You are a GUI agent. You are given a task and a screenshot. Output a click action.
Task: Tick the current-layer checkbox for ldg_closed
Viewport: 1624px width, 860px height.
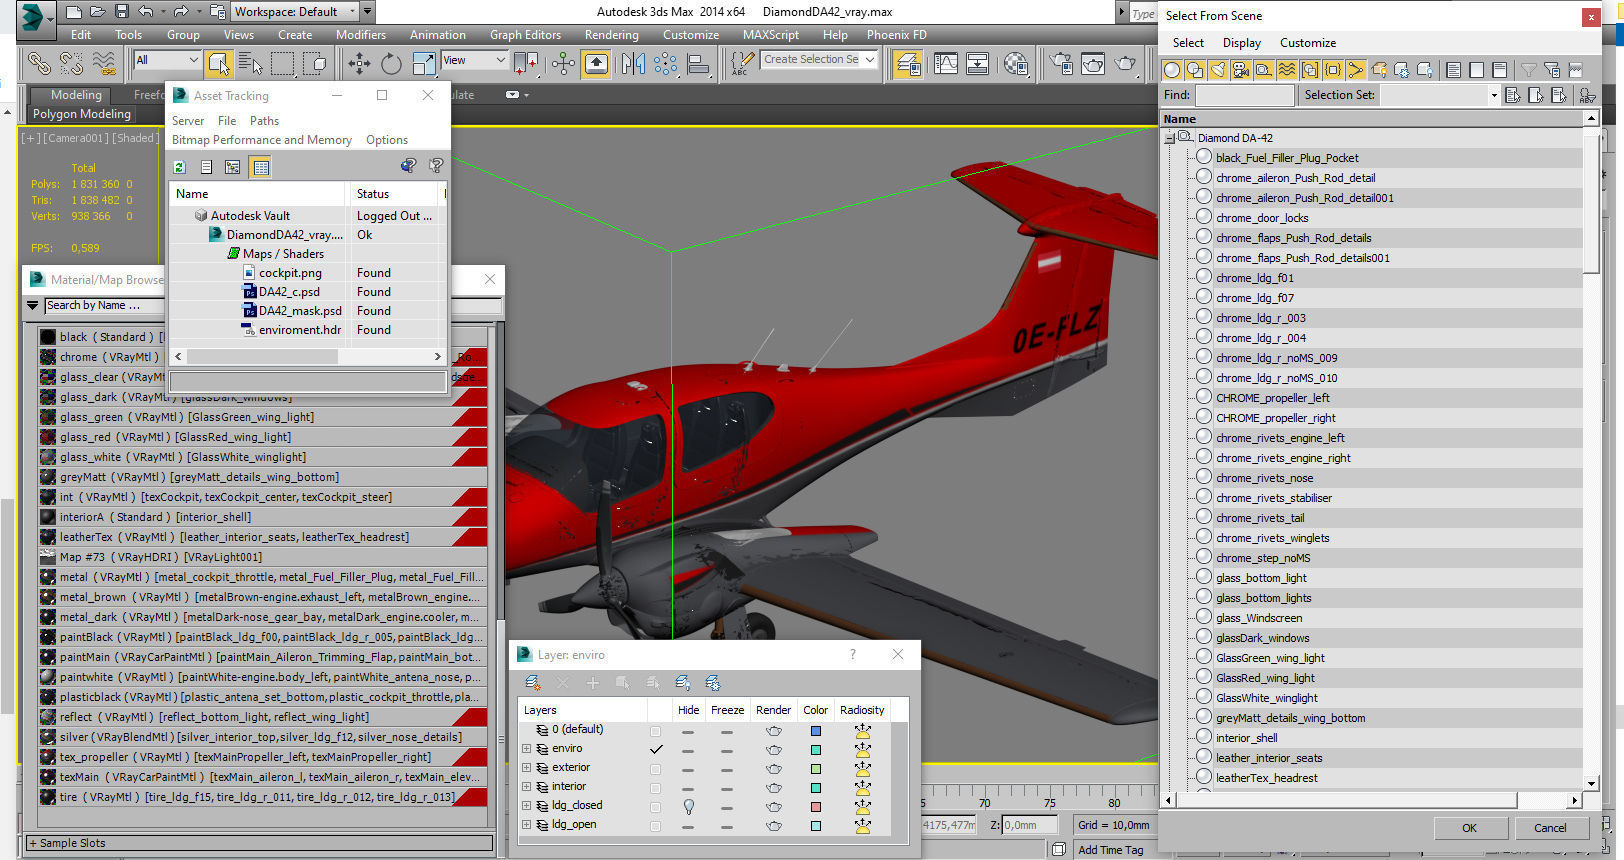coord(655,806)
